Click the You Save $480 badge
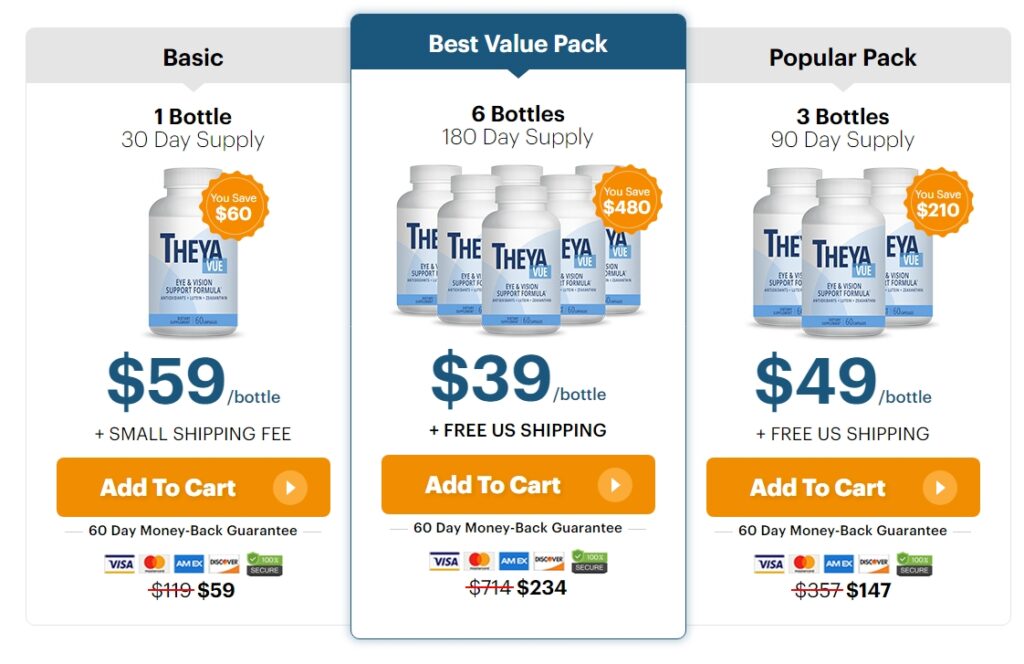 (627, 201)
